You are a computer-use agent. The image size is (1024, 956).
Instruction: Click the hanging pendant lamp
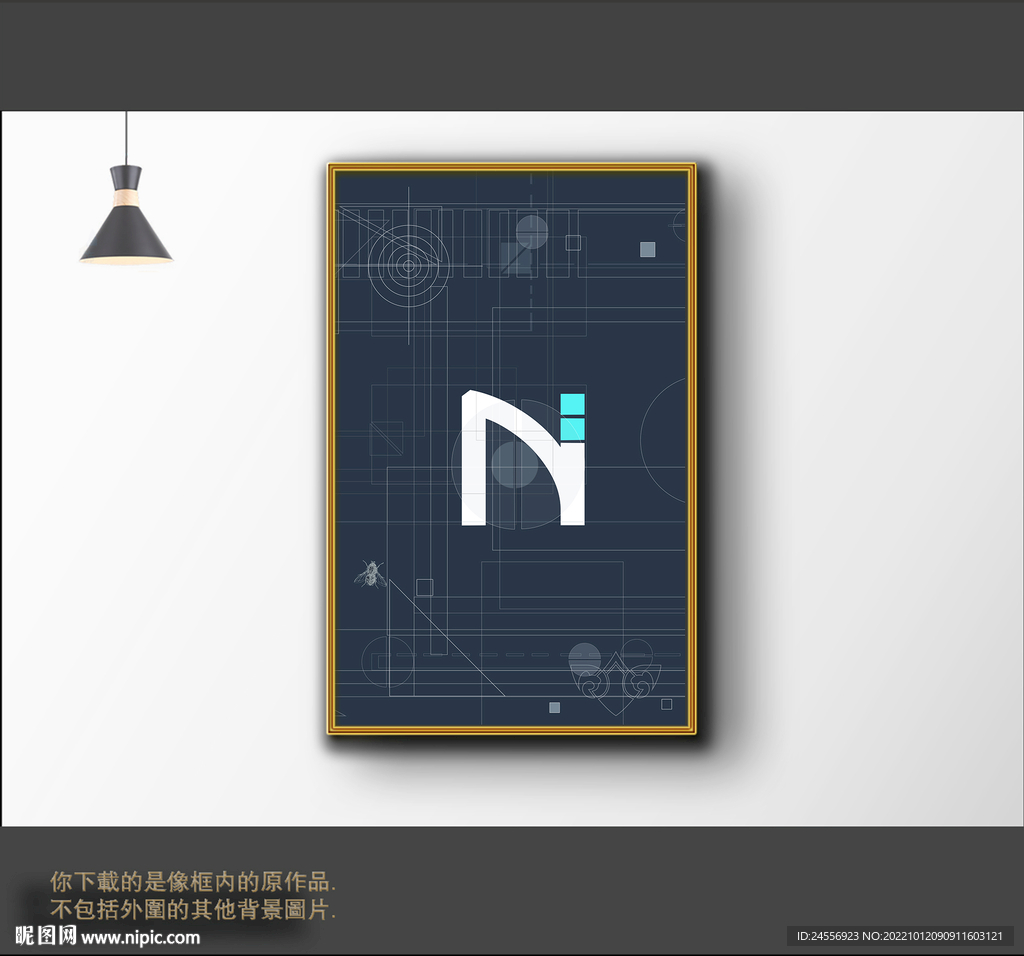point(126,189)
